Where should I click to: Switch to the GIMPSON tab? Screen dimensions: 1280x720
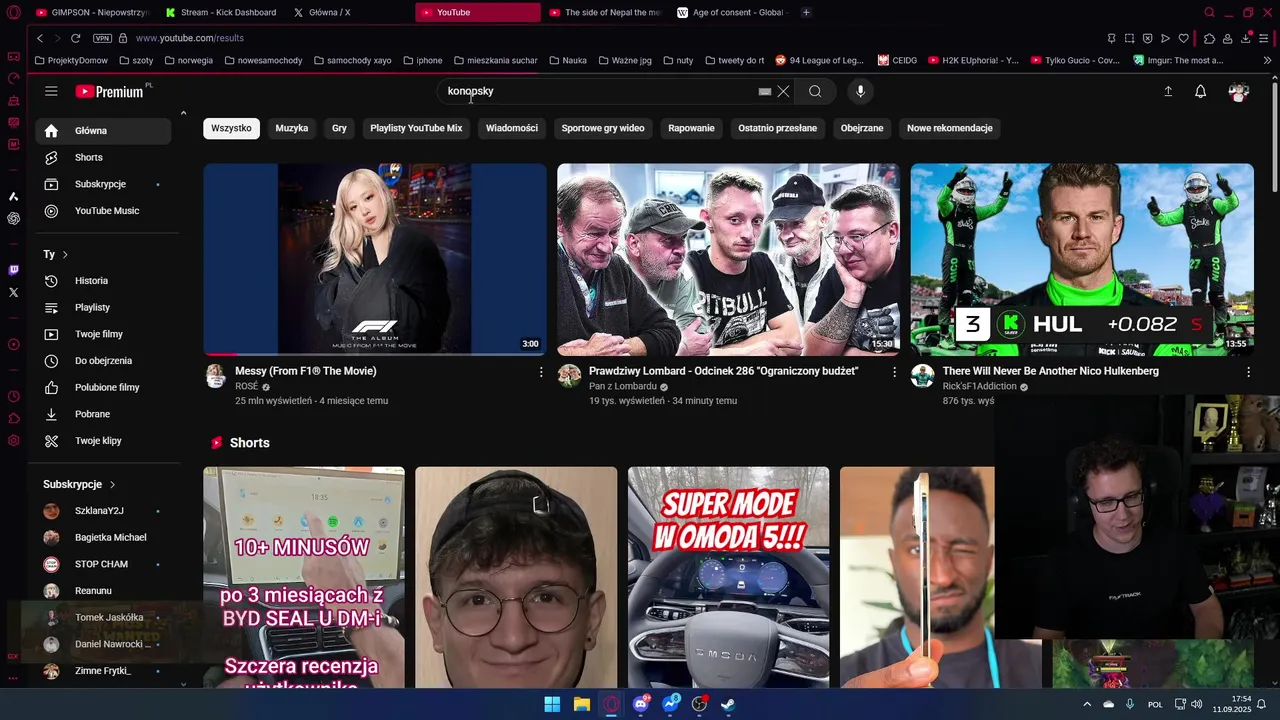(x=92, y=12)
